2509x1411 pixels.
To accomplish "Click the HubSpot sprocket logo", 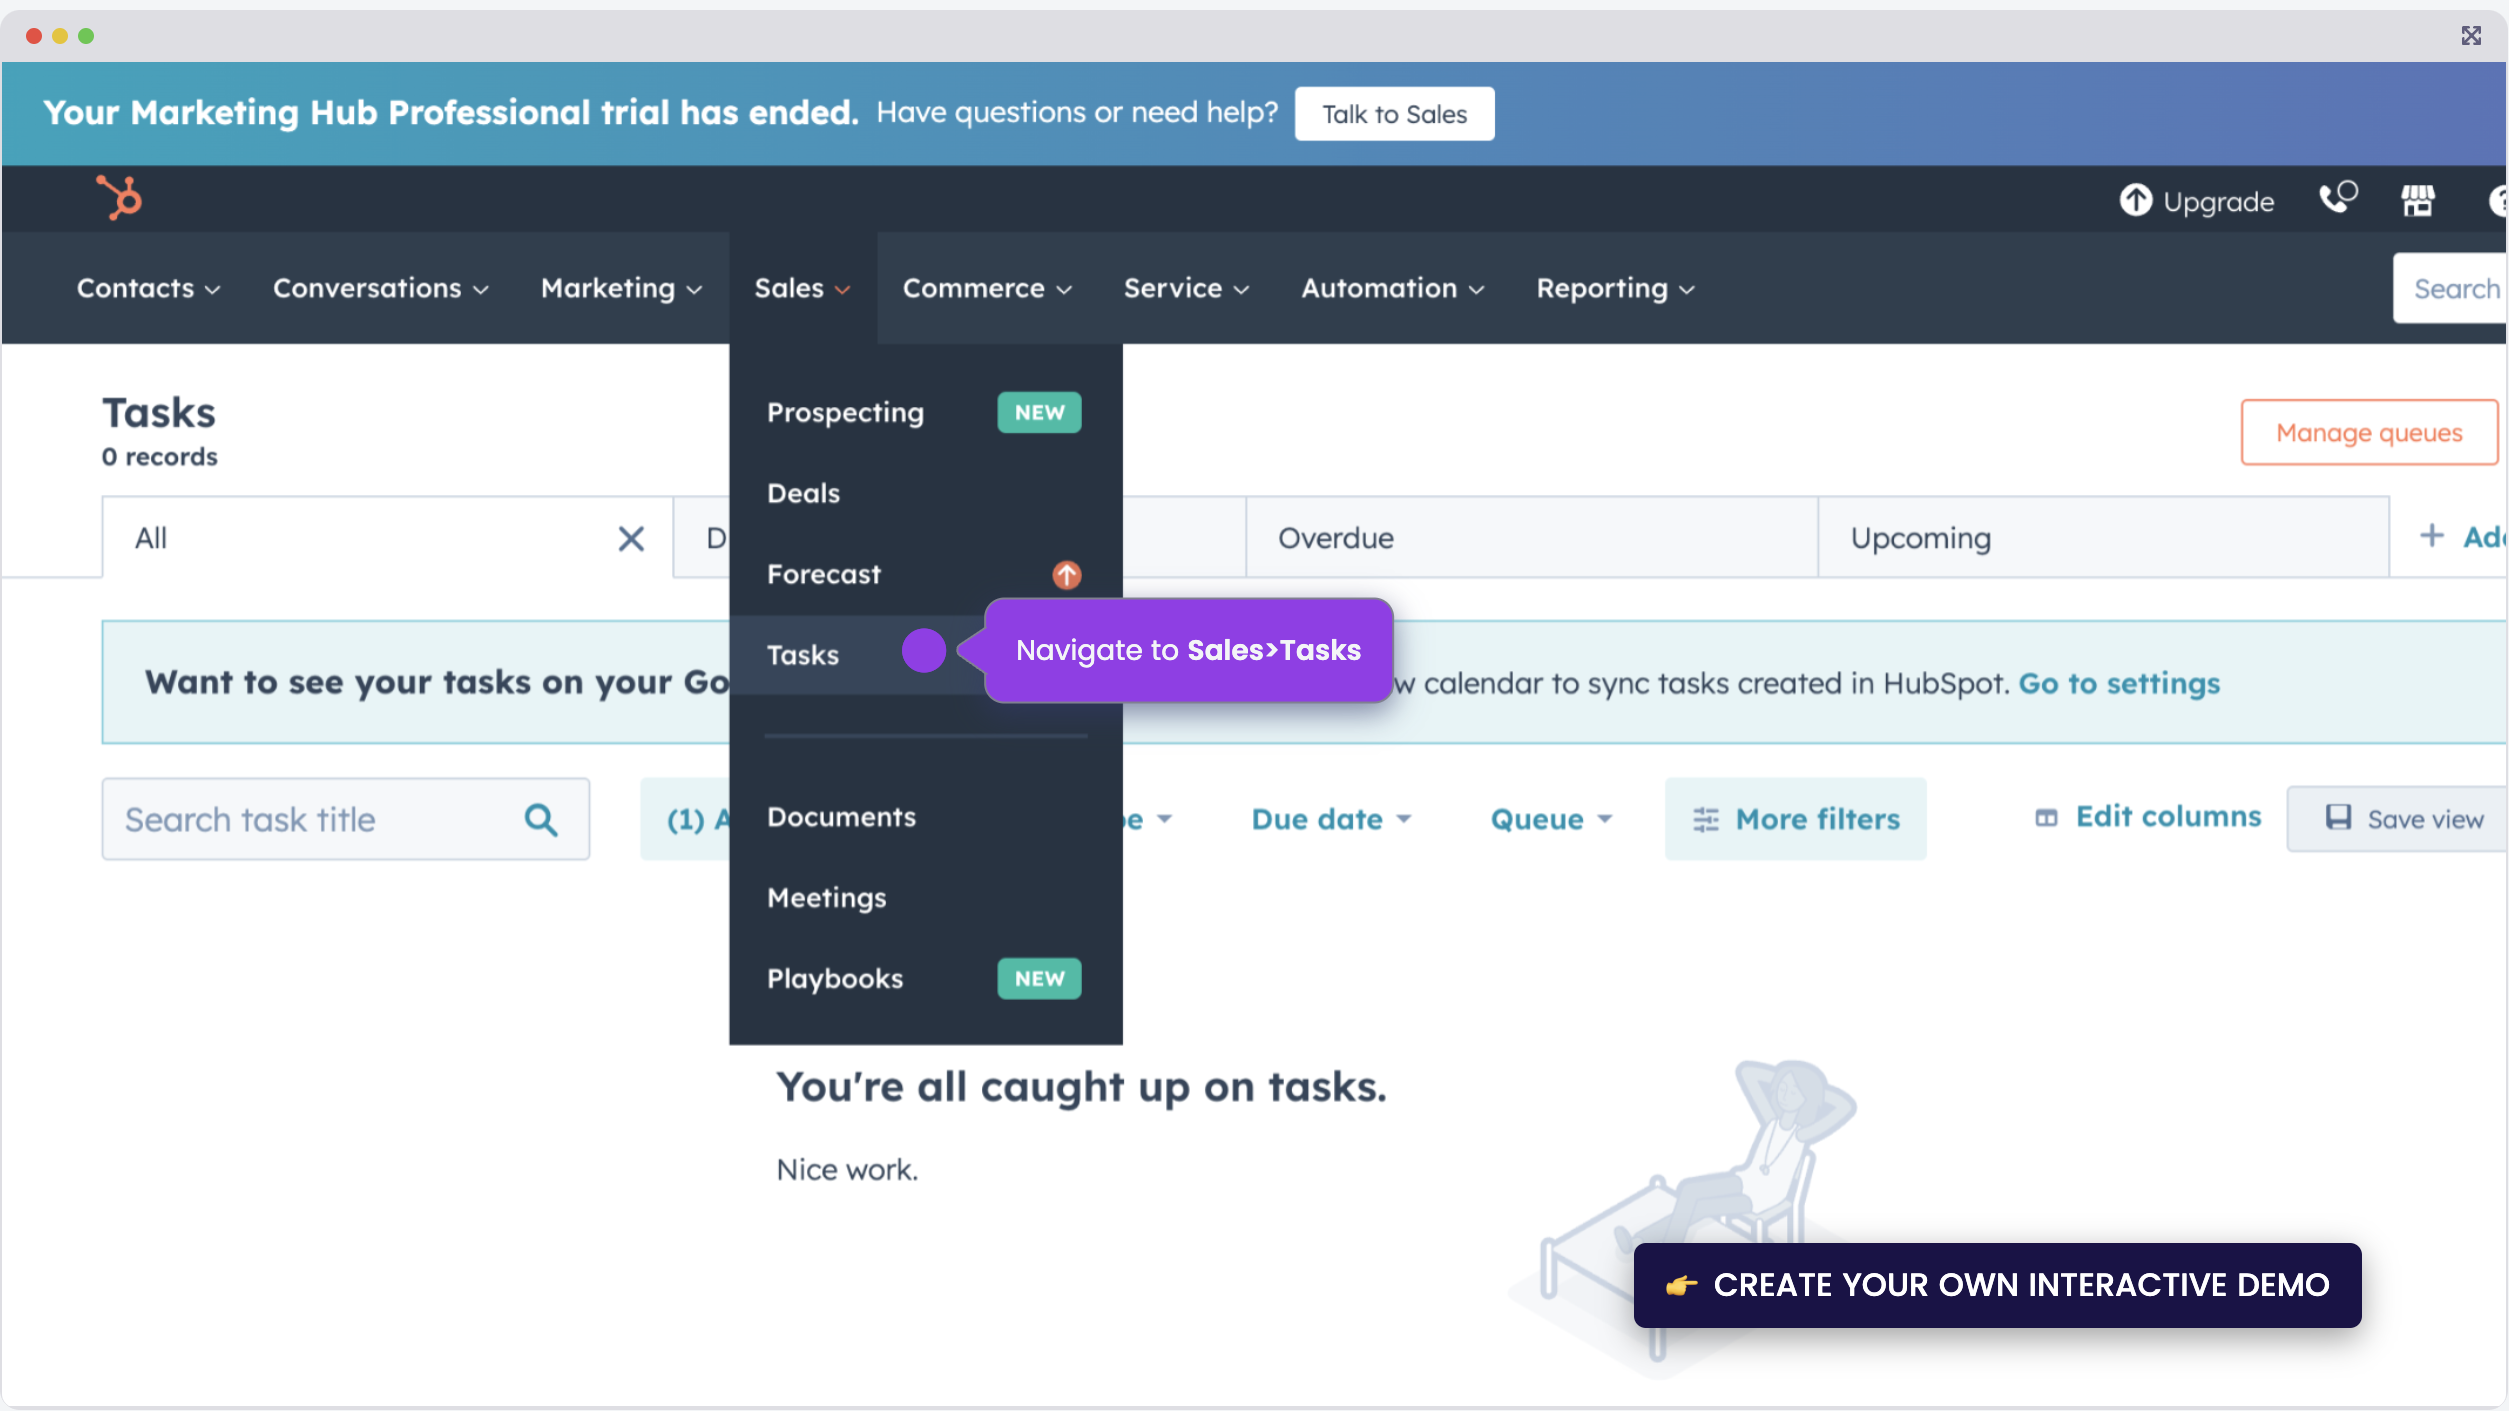I will click(119, 198).
